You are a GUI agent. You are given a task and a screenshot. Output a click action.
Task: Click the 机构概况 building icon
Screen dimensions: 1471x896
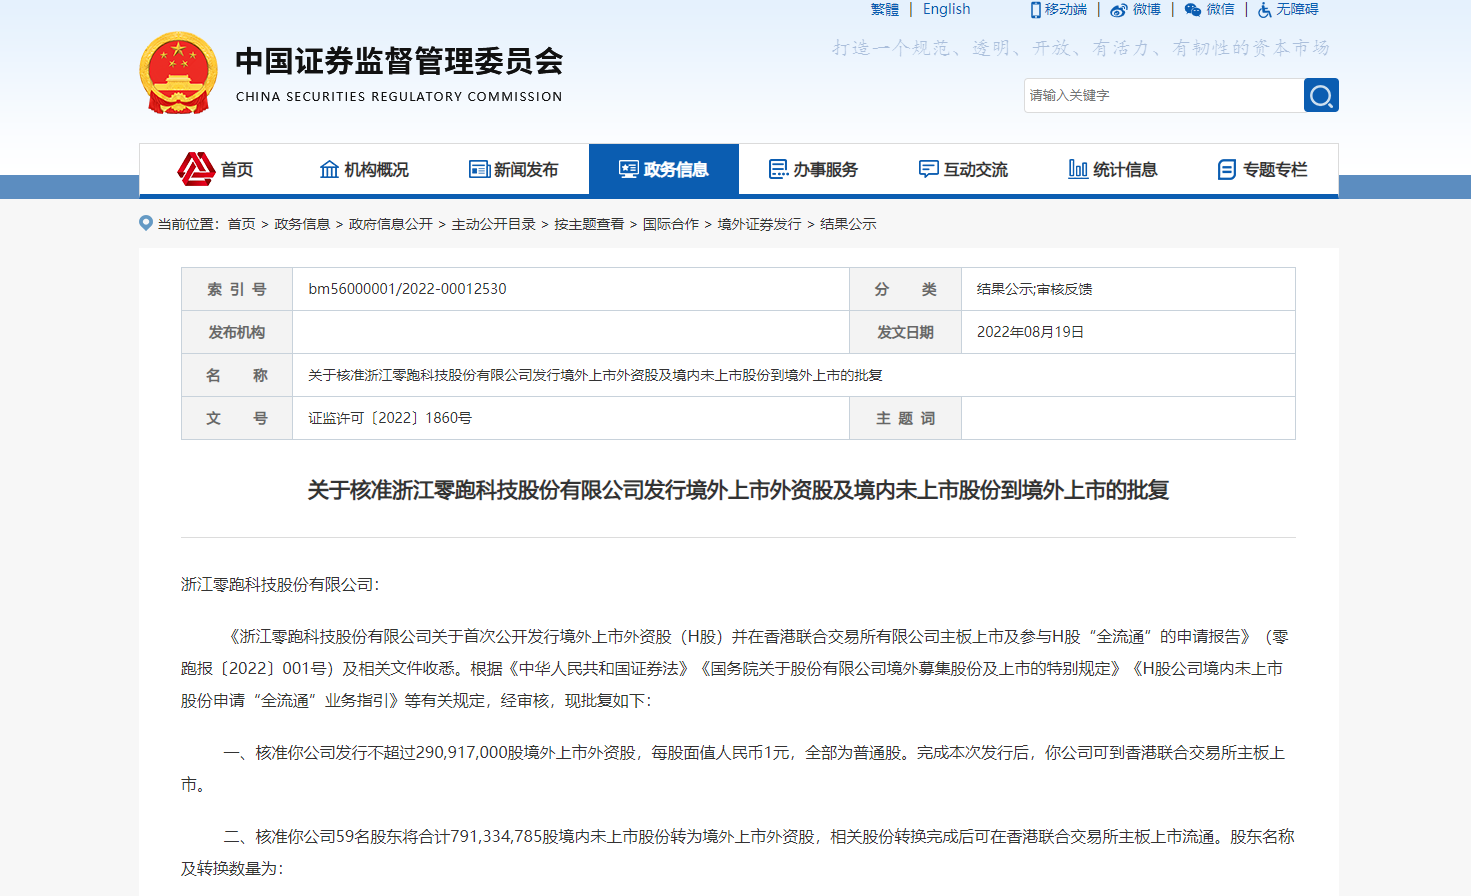[x=329, y=169]
